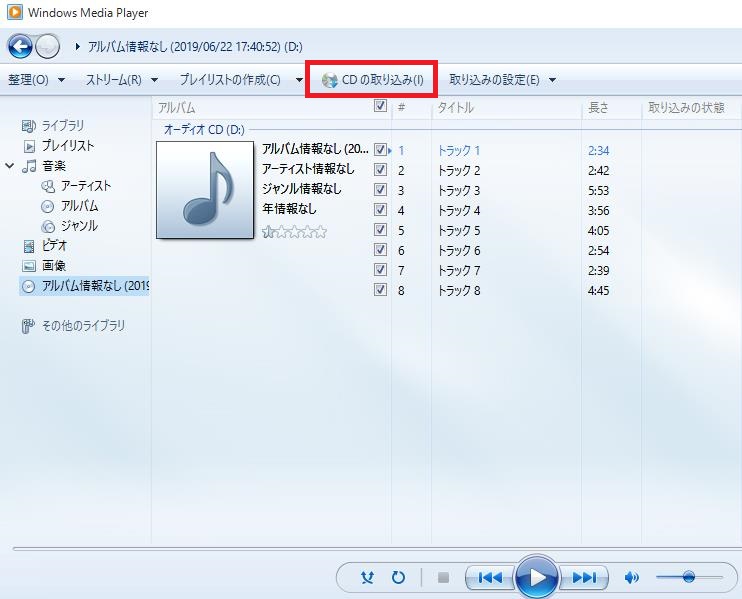Select 画像 in navigation pane
Image resolution: width=742 pixels, height=599 pixels.
coord(54,266)
